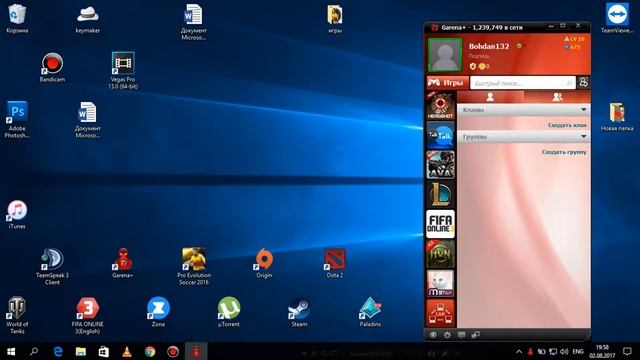Select the keymaker desktop icon

[88, 18]
